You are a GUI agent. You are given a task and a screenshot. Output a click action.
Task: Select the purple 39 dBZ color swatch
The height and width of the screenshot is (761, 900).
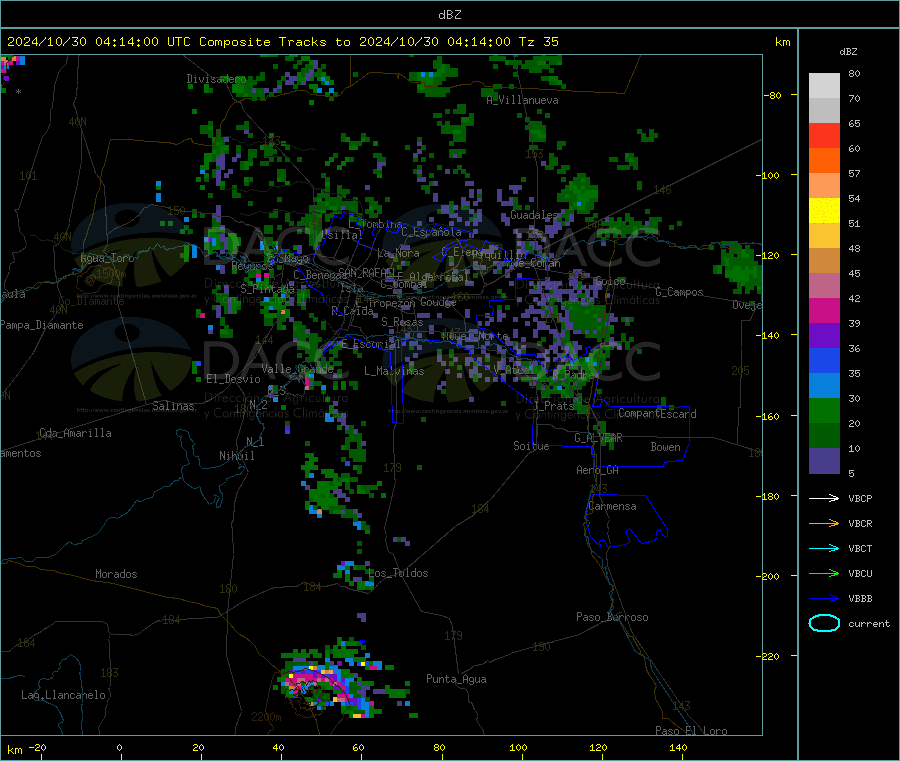824,336
